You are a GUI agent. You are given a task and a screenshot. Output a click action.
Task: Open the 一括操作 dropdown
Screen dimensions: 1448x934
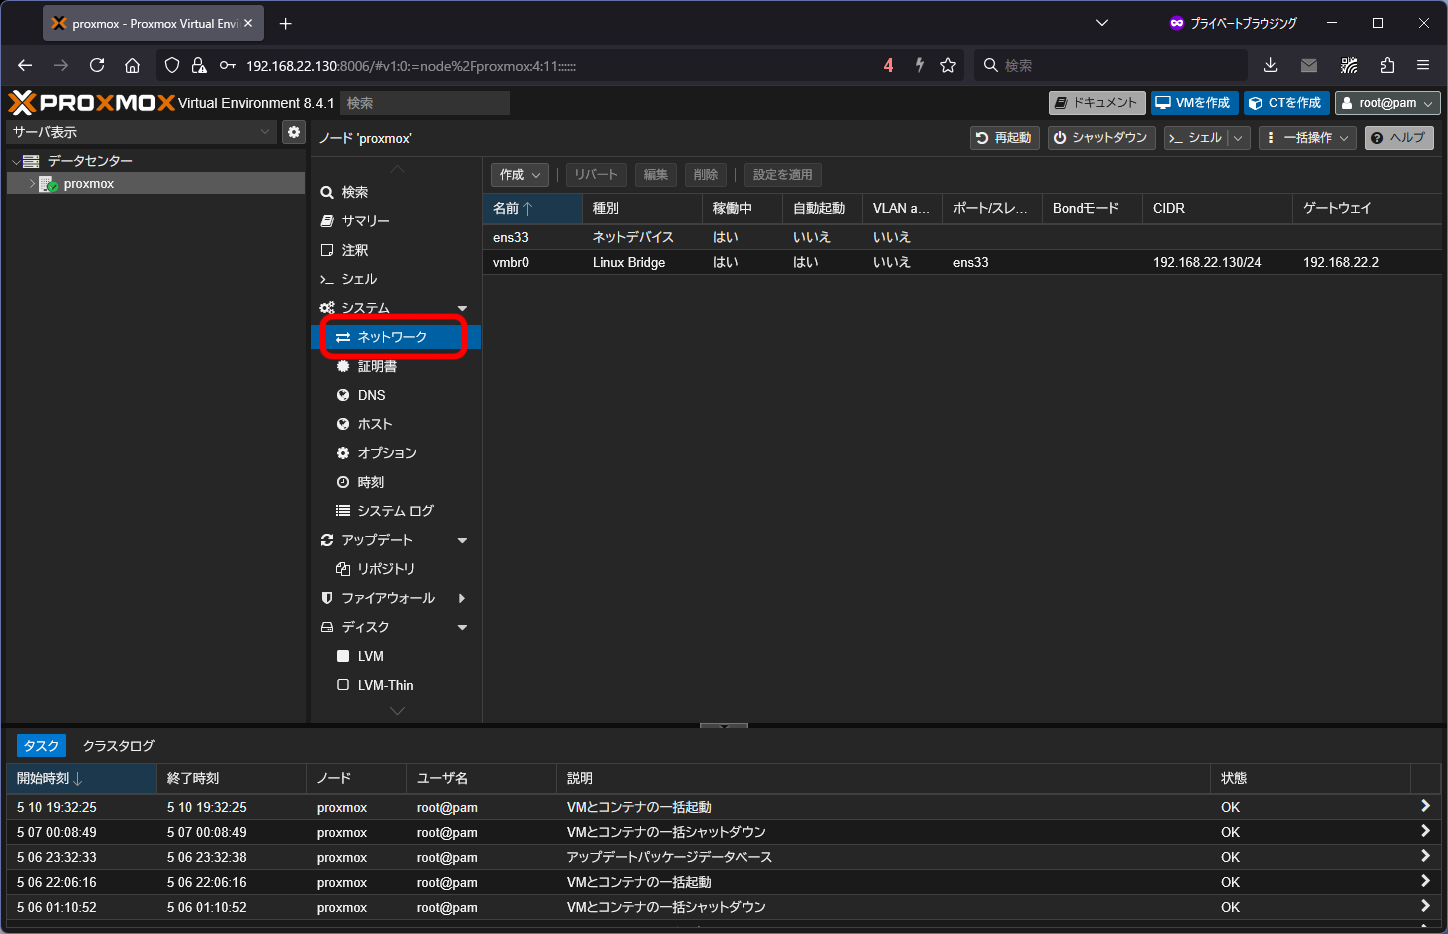[1308, 138]
